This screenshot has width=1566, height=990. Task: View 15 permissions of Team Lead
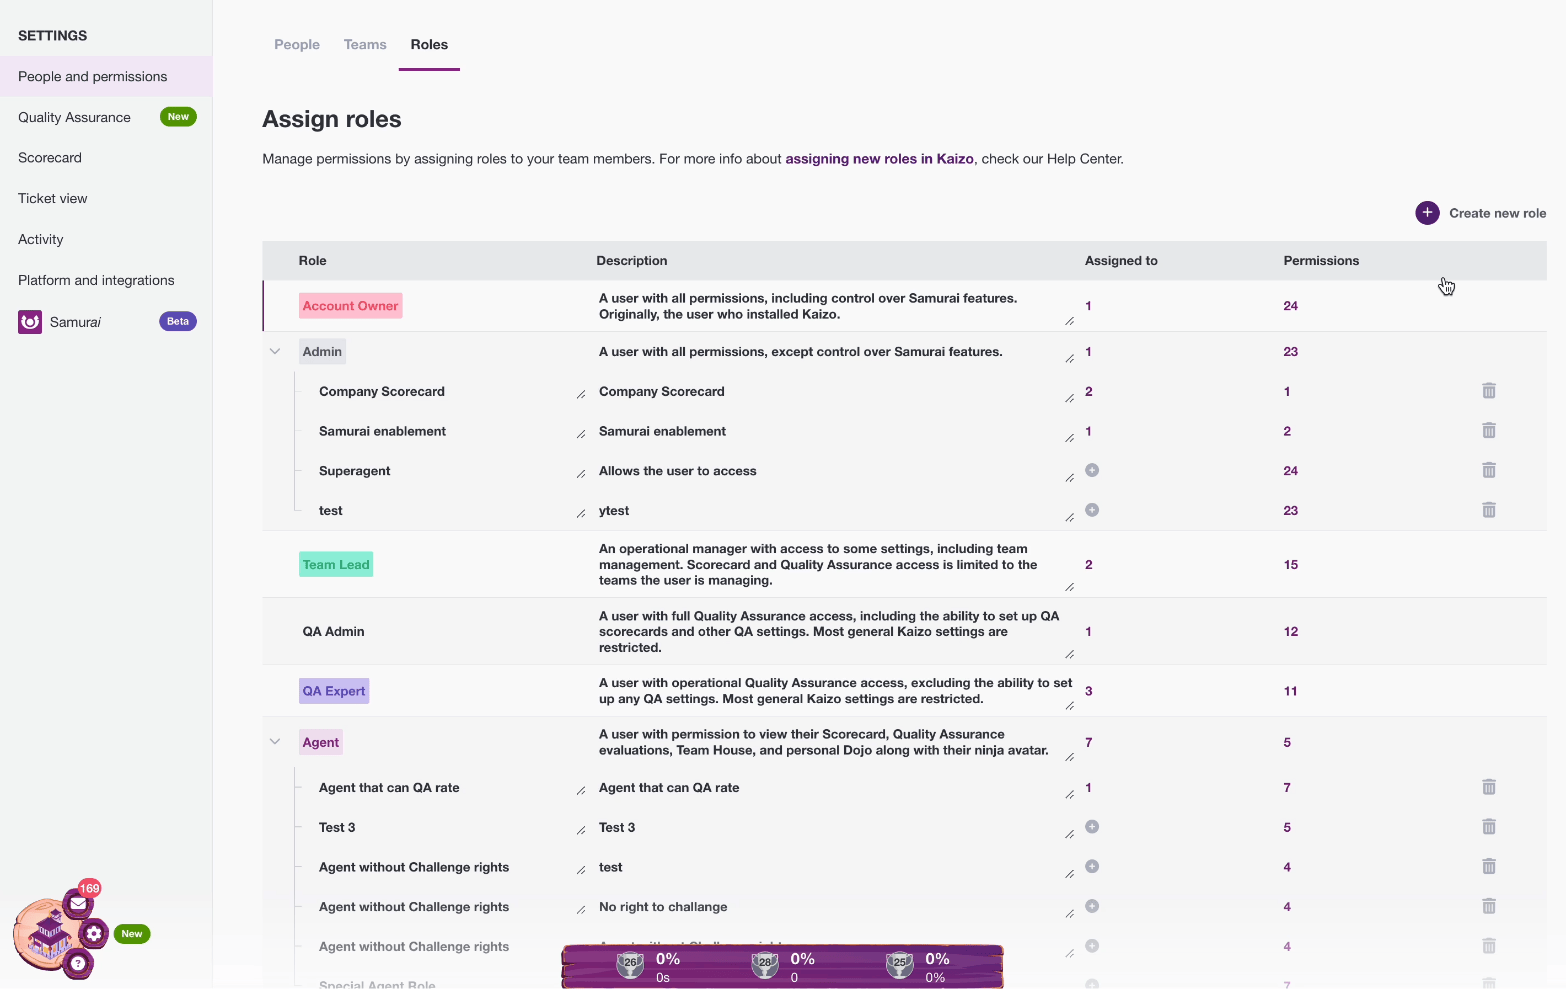click(1290, 565)
